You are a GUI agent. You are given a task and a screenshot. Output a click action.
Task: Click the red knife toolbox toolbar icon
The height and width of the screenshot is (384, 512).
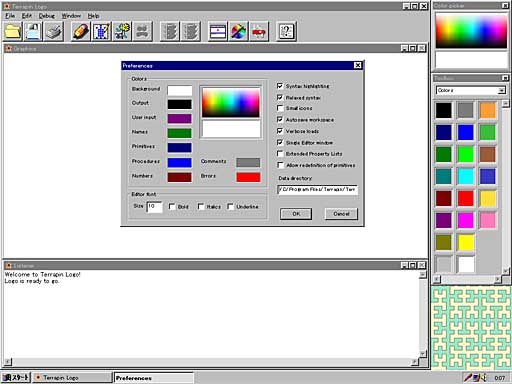point(259,31)
